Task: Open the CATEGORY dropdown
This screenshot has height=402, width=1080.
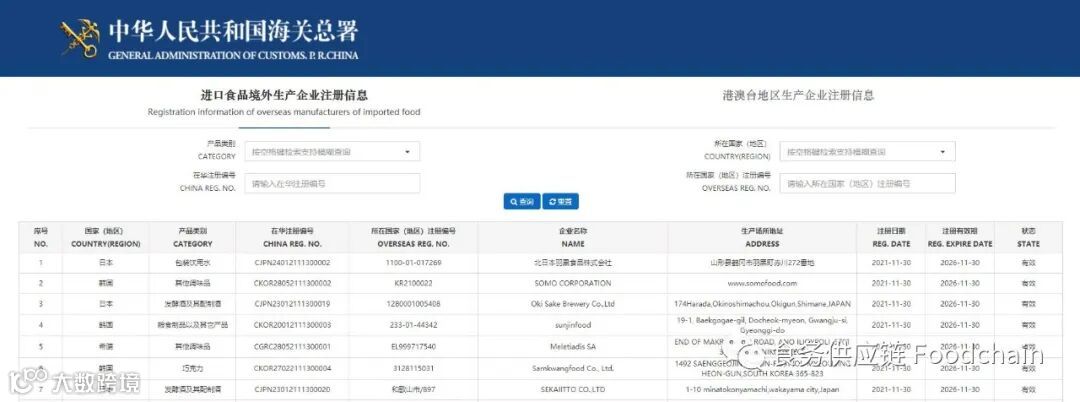Action: pyautogui.click(x=332, y=151)
